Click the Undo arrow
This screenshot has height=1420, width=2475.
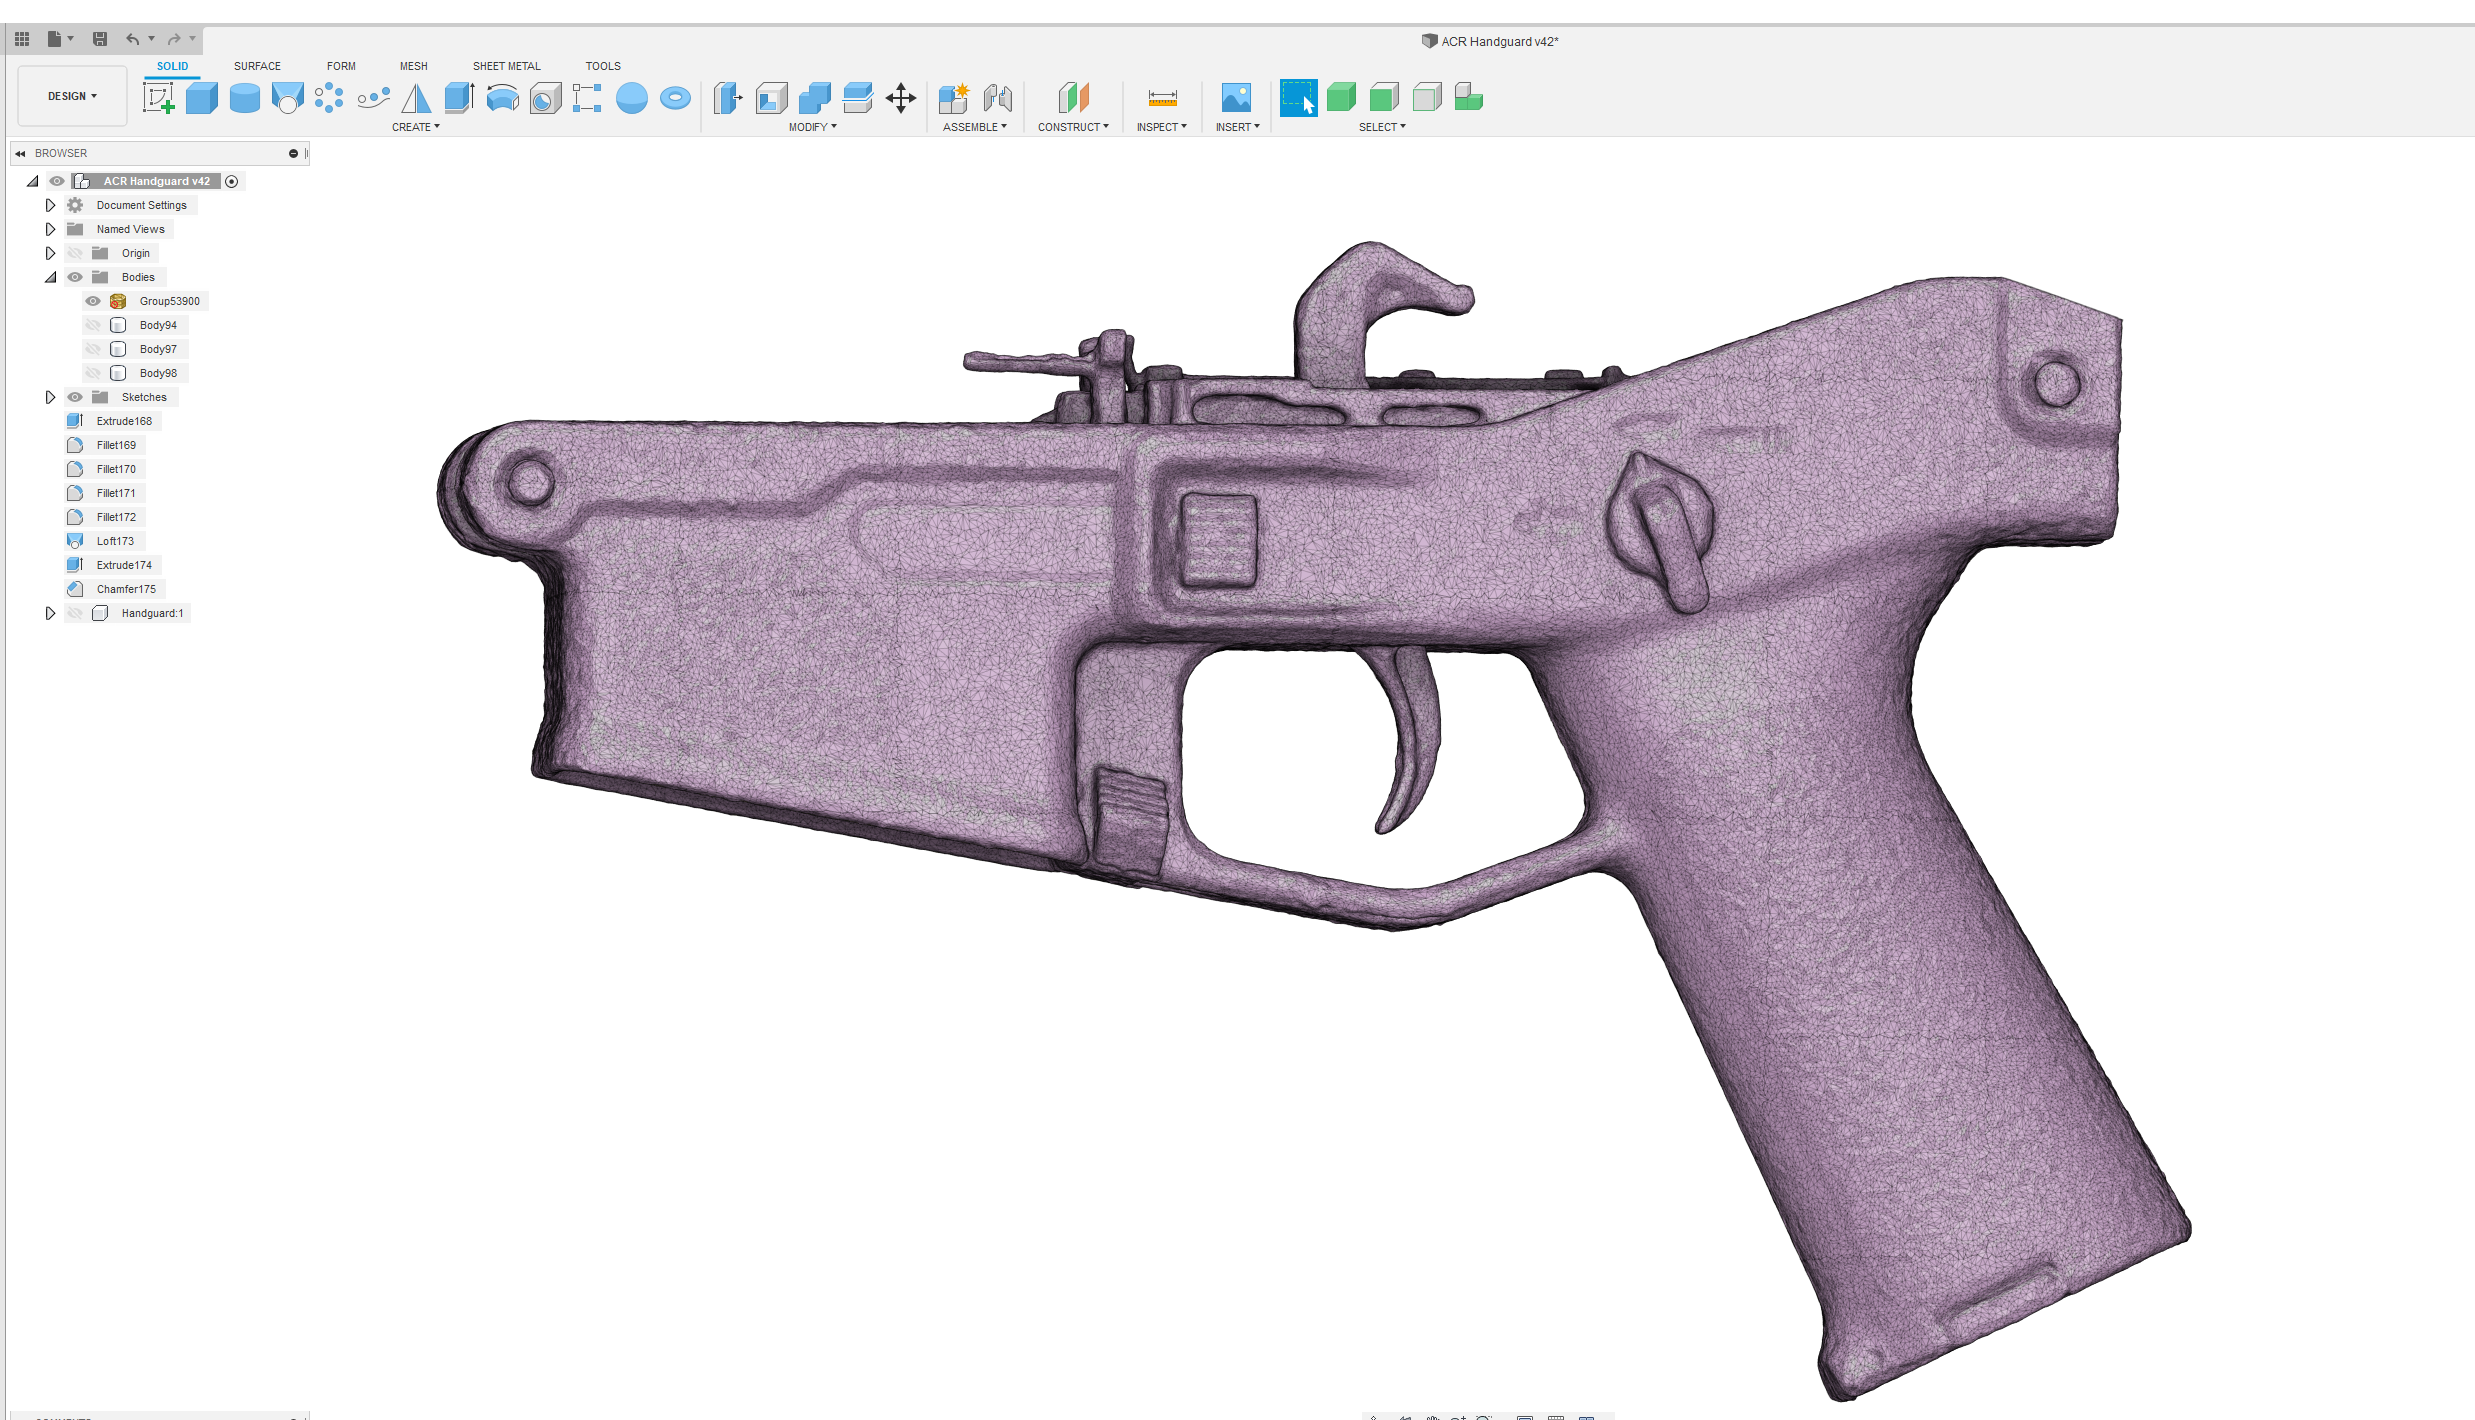[x=132, y=39]
